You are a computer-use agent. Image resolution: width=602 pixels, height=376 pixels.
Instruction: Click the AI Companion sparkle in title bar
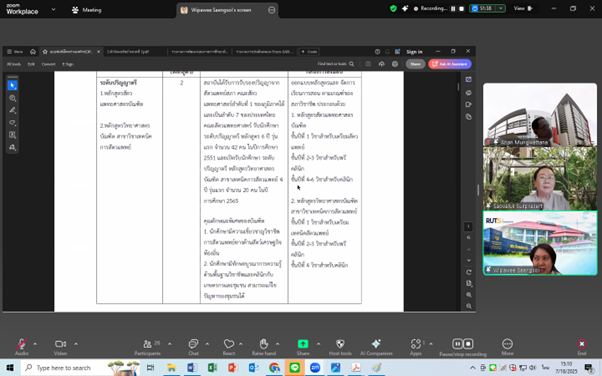pos(405,8)
